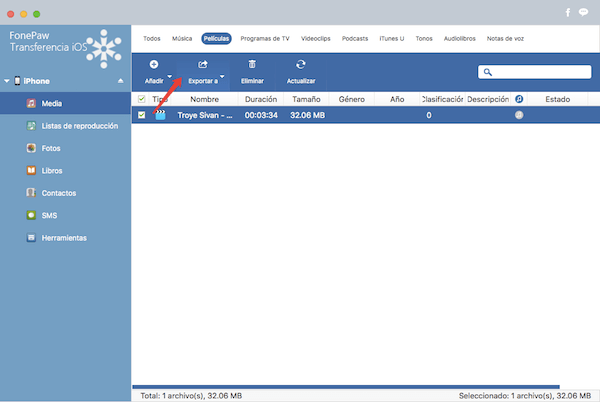Click the green macOS zoom button
Viewport: 600px width, 402px height.
[x=37, y=14]
